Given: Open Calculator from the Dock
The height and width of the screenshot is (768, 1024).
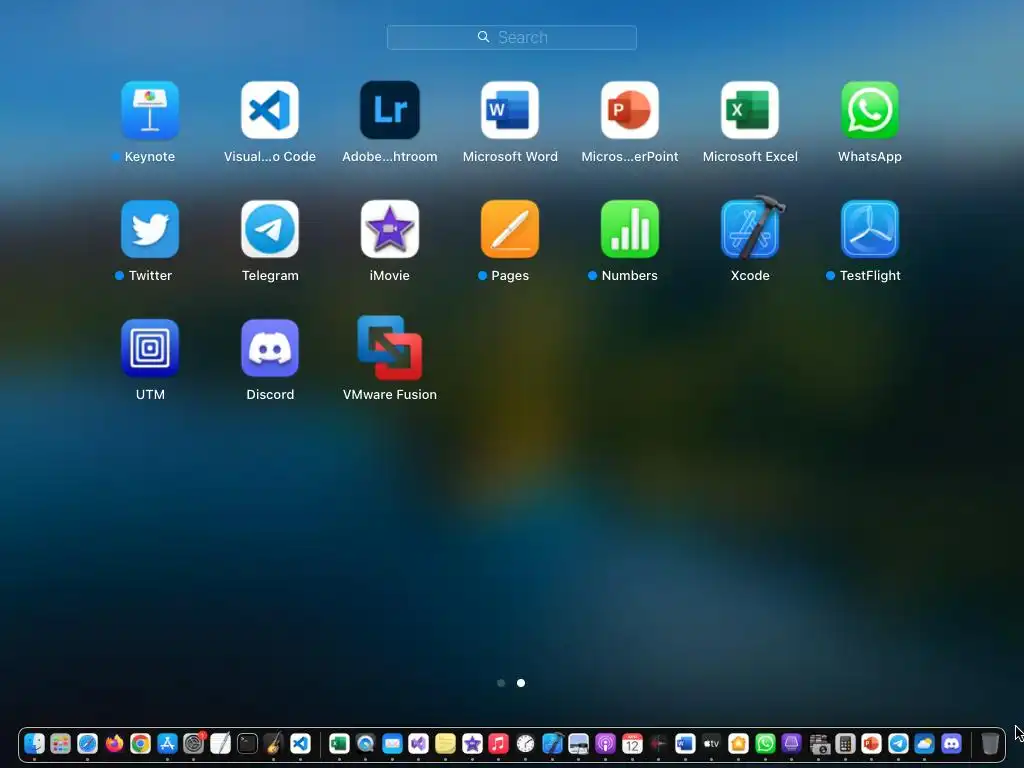Looking at the screenshot, I should [845, 743].
